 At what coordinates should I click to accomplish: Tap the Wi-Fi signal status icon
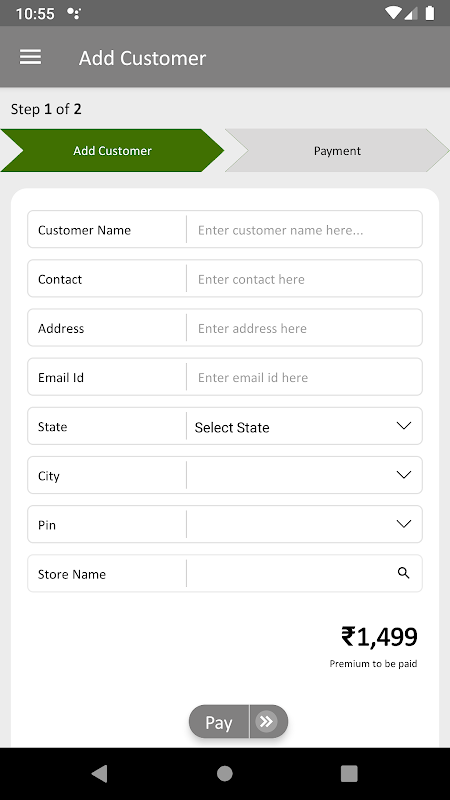(393, 13)
